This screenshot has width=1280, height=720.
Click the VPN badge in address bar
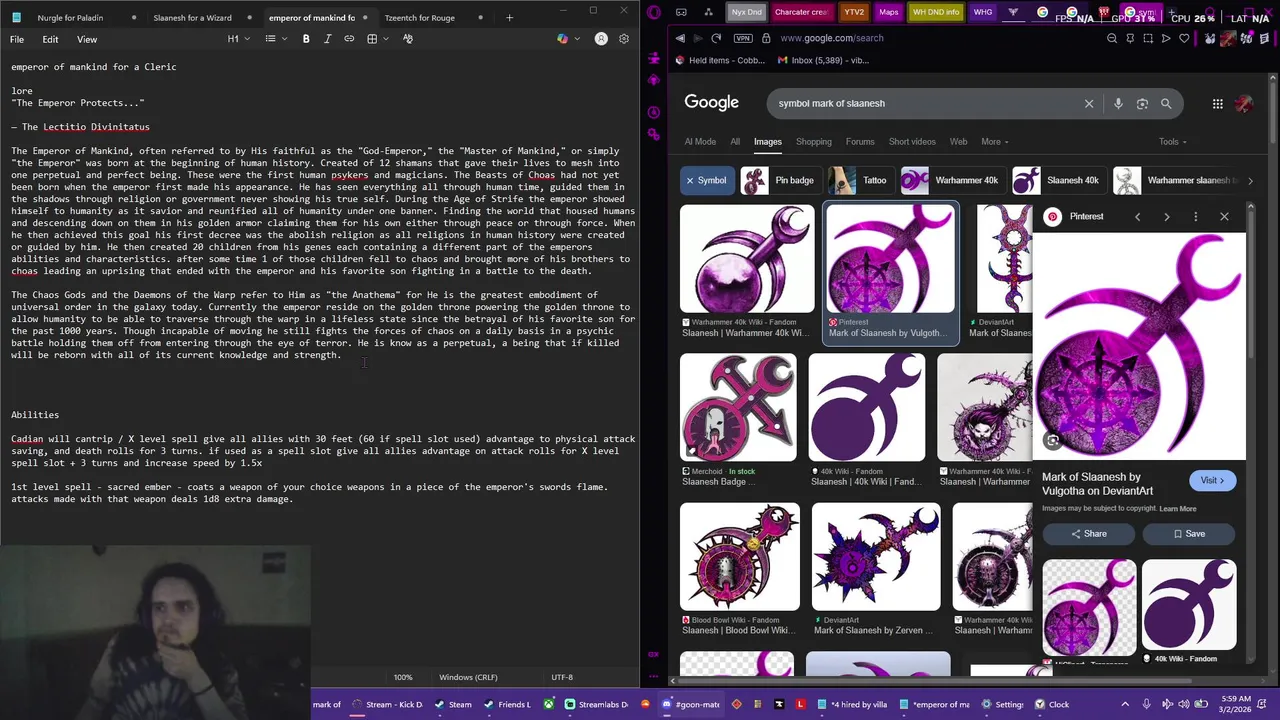[x=742, y=38]
